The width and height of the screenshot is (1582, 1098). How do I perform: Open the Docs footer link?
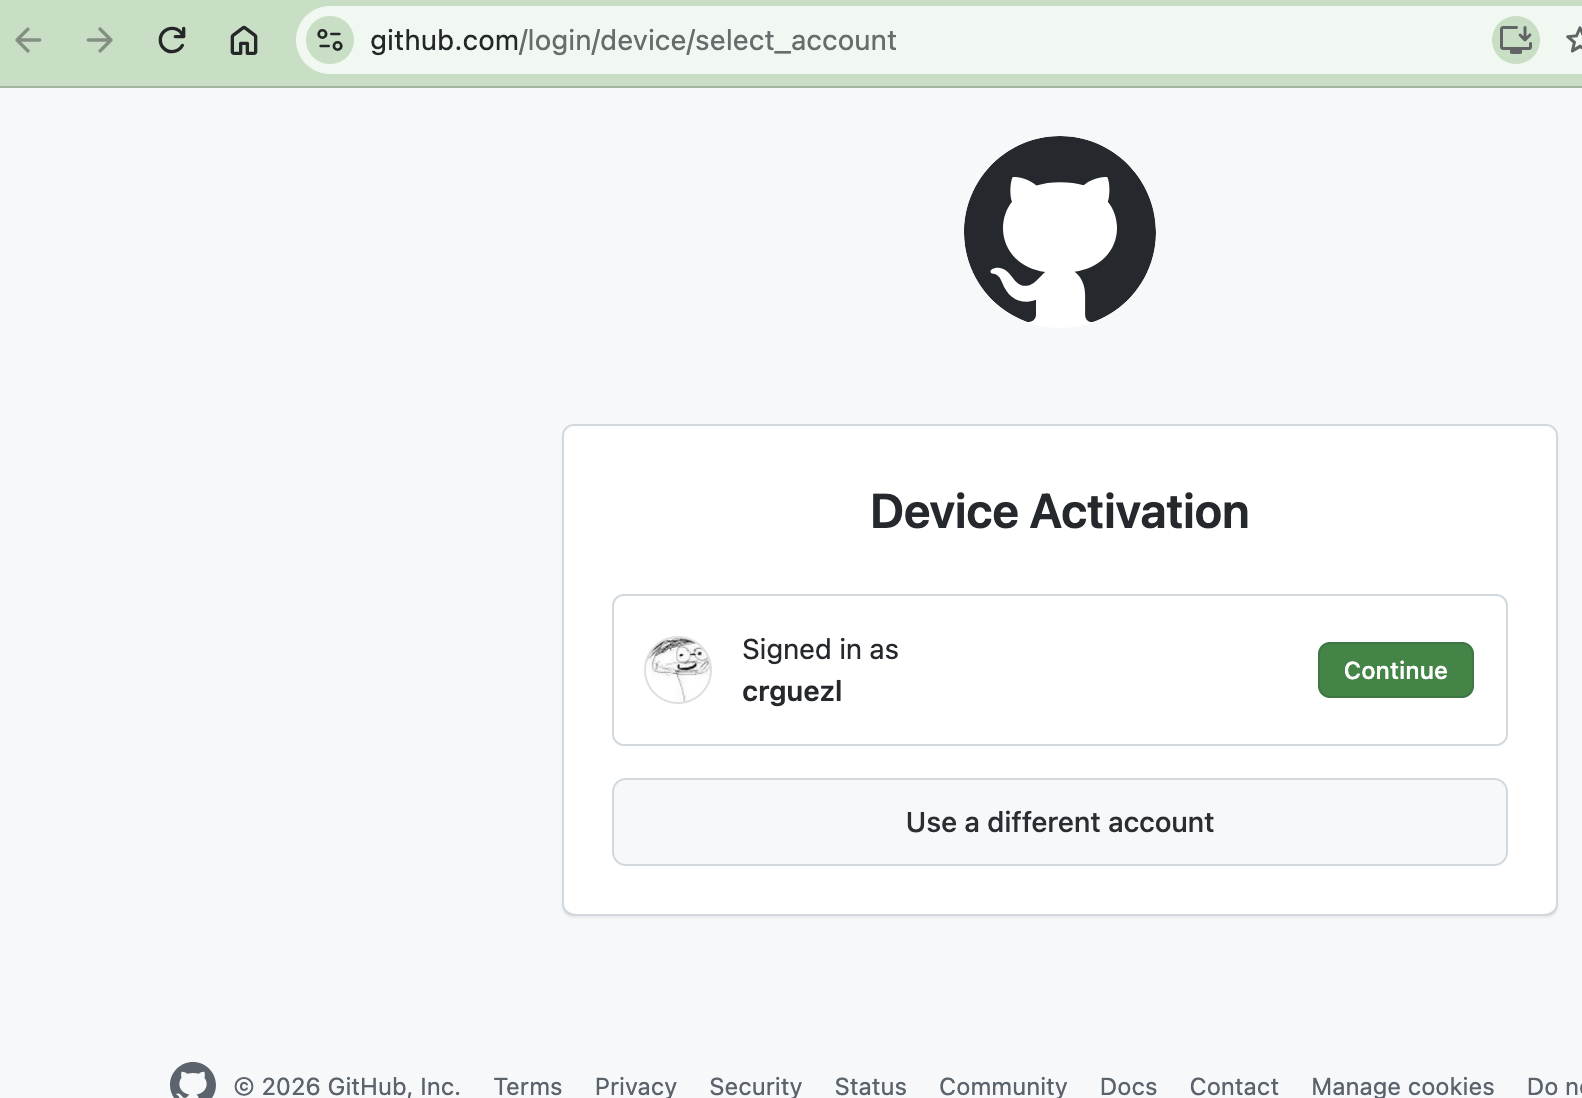point(1129,1086)
